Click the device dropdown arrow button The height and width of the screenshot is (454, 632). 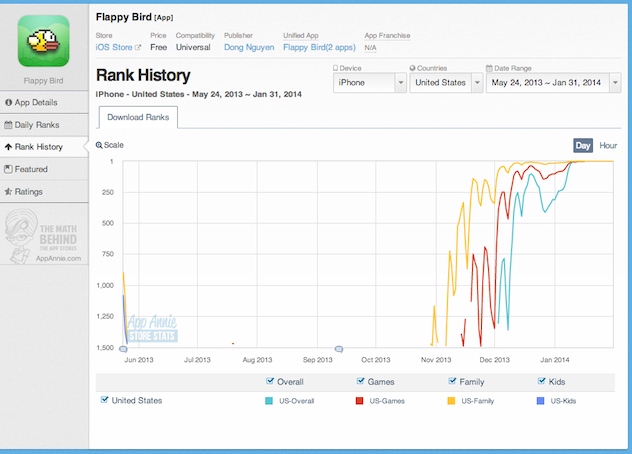click(401, 83)
